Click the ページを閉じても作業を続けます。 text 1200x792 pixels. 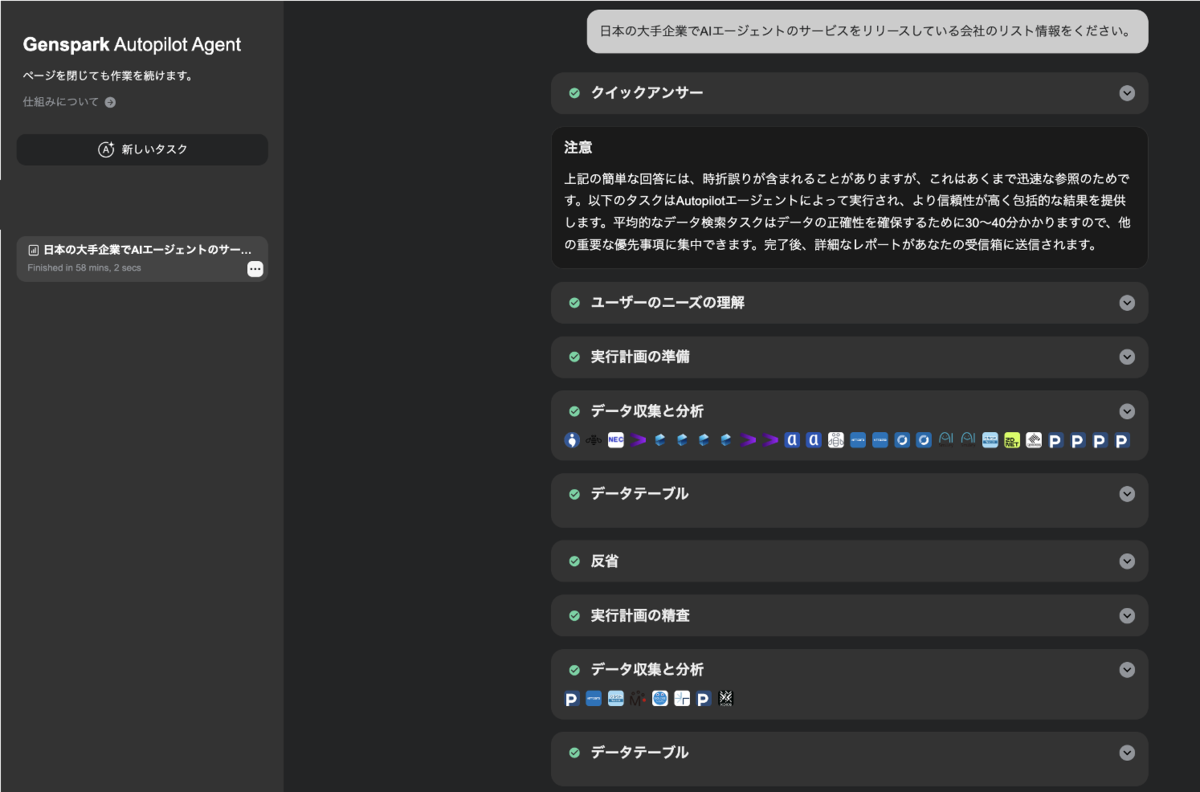coord(108,76)
